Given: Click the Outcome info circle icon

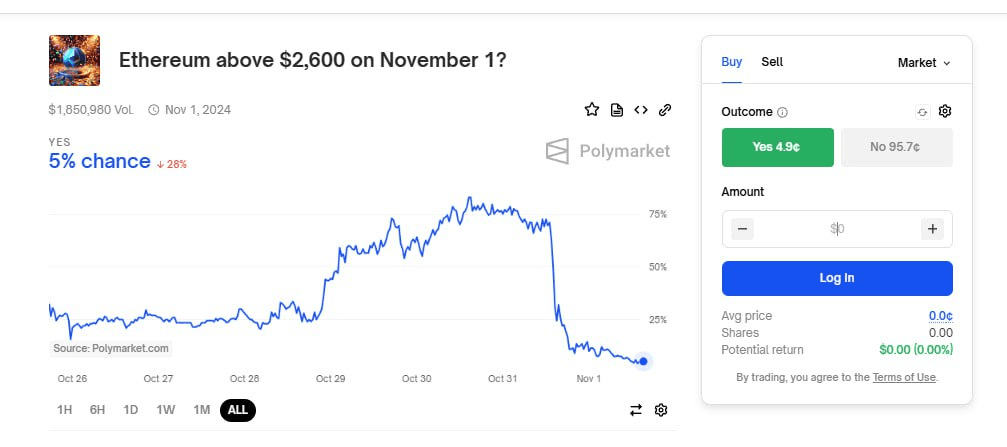Looking at the screenshot, I should tap(782, 112).
